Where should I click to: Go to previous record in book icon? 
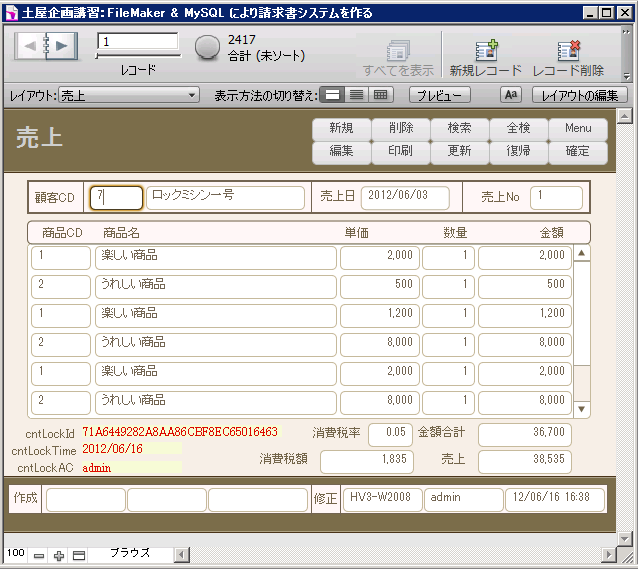click(x=29, y=46)
